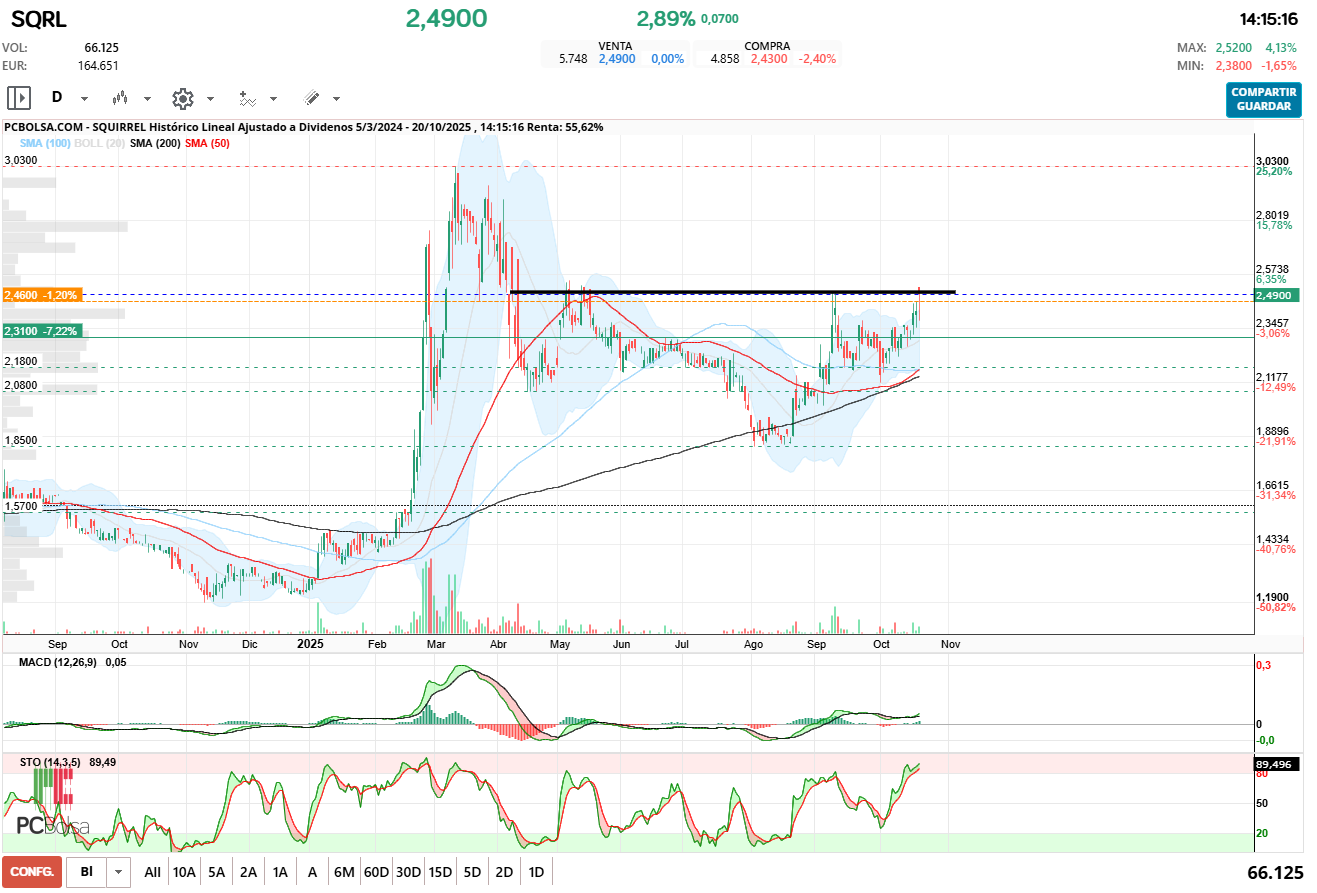The height and width of the screenshot is (893, 1317).
Task: Expand the chart type dropdown arrow
Action: (147, 99)
